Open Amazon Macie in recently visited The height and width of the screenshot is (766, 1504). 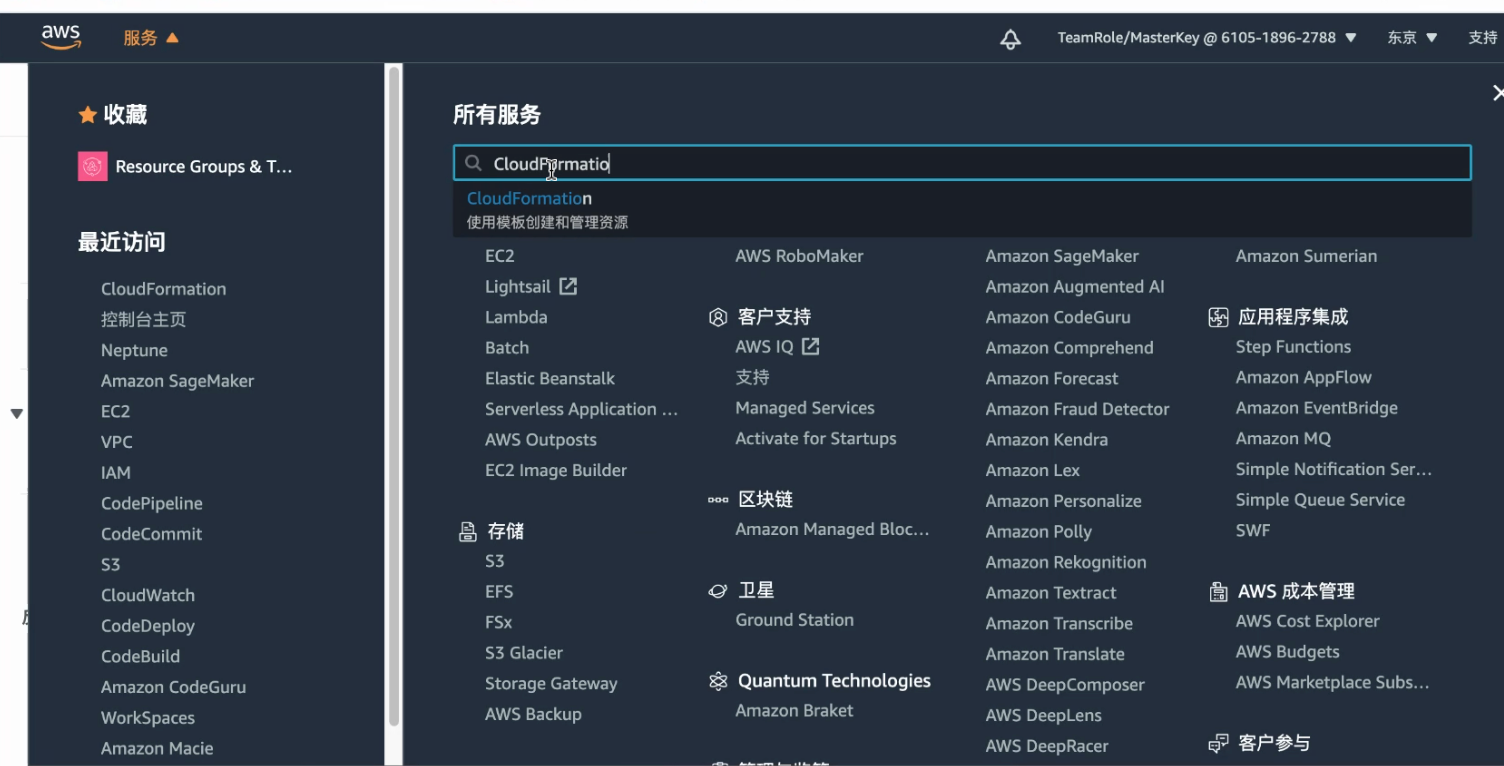coord(157,748)
